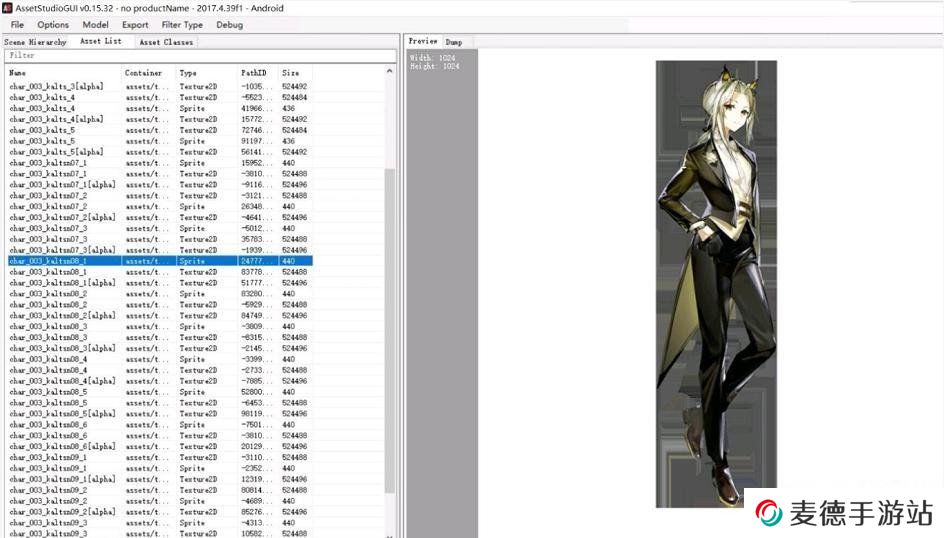This screenshot has width=944, height=538.
Task: Open the File menu
Action: coord(17,25)
